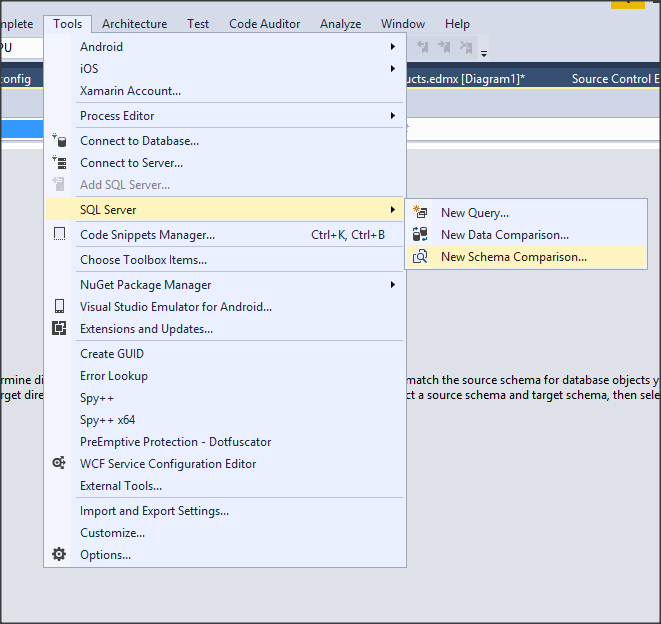Expand the NuGet Package Manager submenu arrow

point(392,285)
